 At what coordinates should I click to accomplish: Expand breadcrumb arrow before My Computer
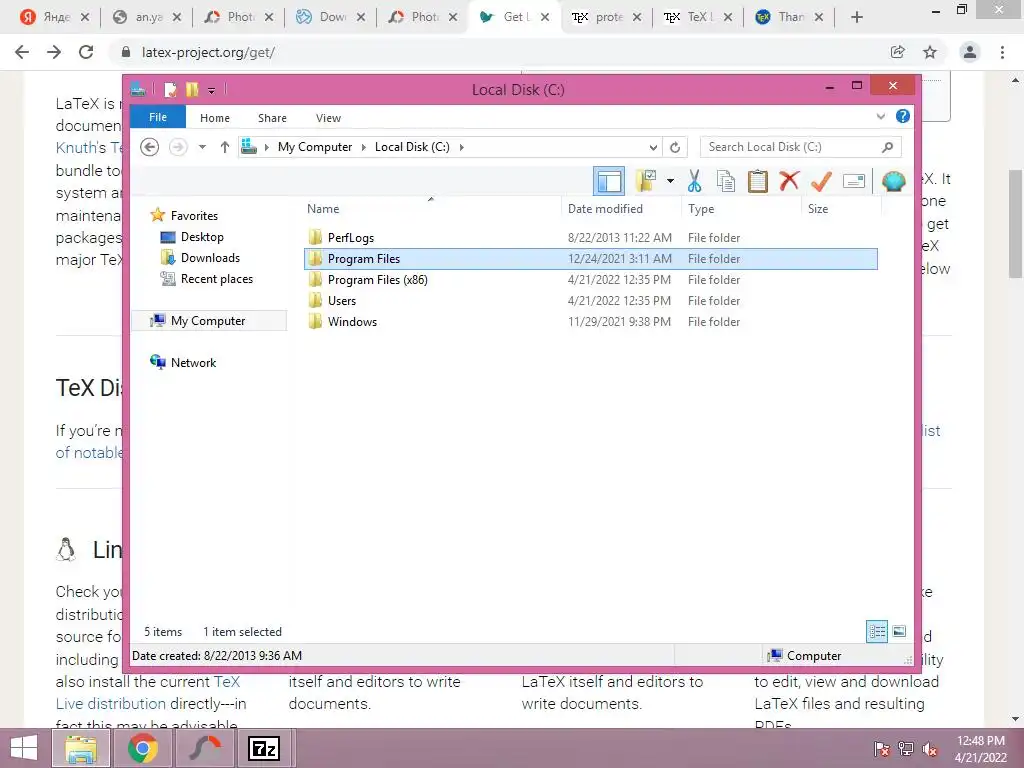pyautogui.click(x=266, y=147)
